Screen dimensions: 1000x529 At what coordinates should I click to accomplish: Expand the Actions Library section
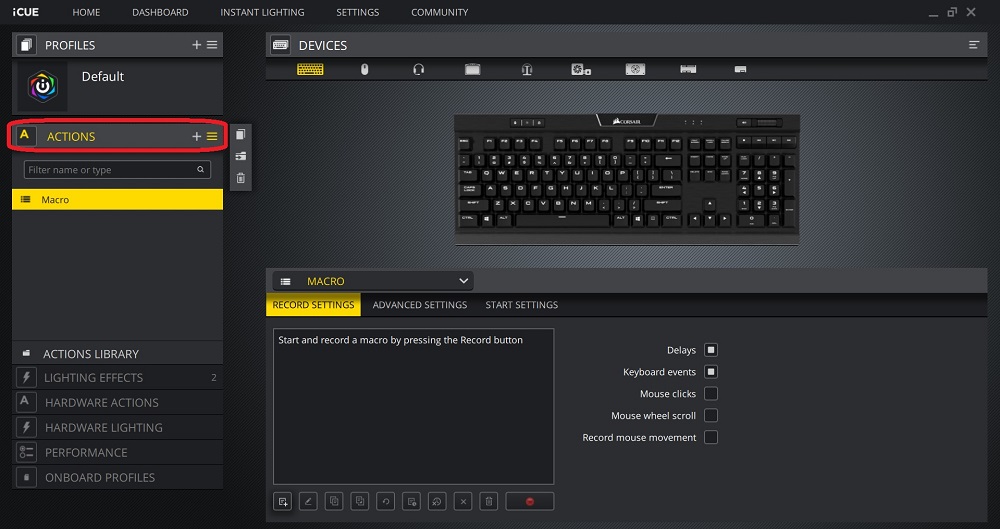pos(117,354)
